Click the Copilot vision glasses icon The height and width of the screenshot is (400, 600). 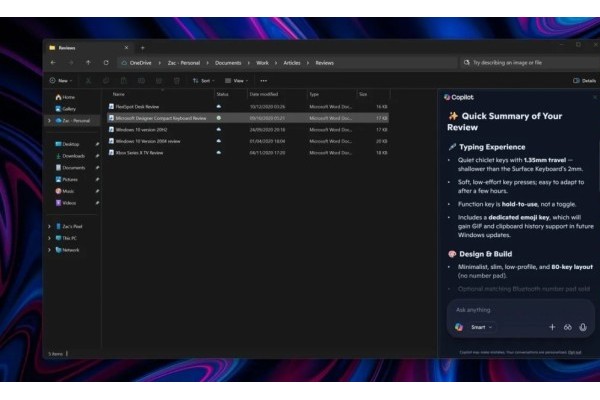point(567,327)
